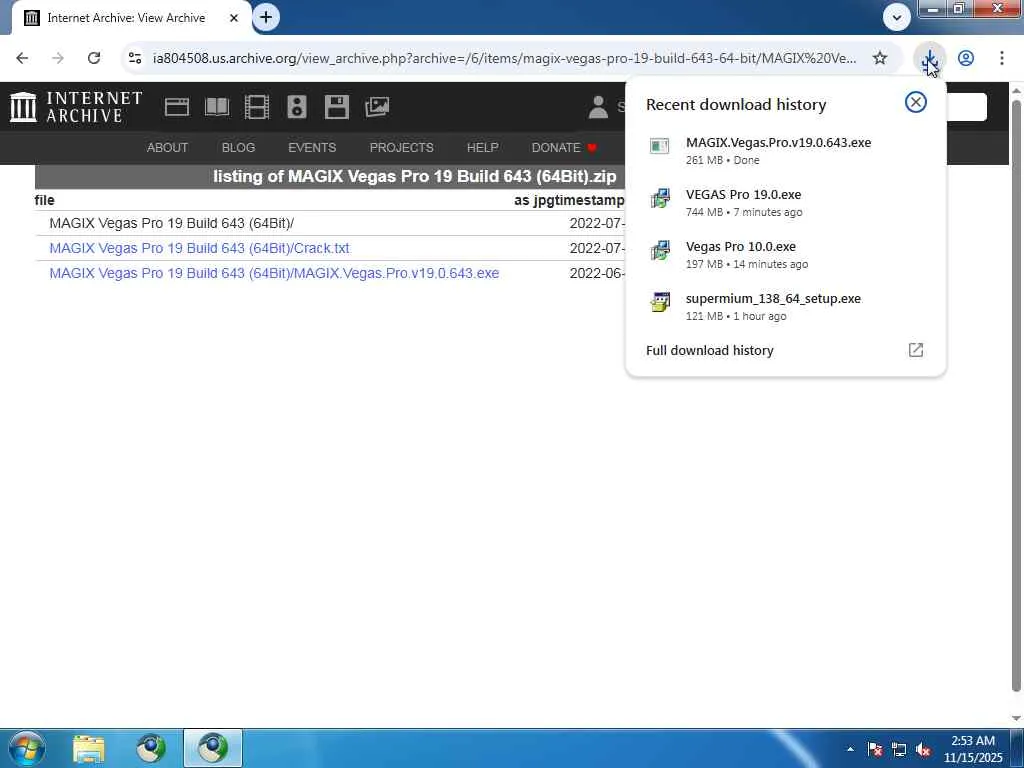Screen dimensions: 1024x768
Task: Open the Crack.txt file link
Action: 199,248
